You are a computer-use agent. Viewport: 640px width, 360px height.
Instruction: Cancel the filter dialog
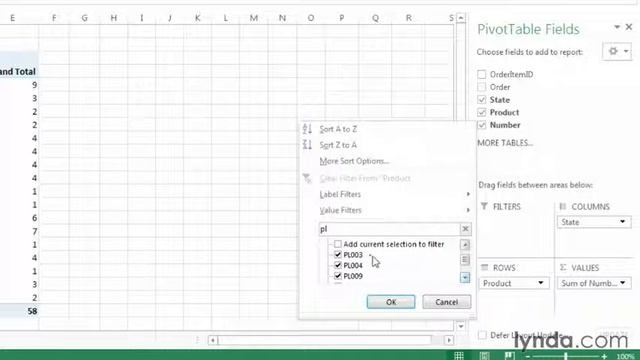point(446,302)
